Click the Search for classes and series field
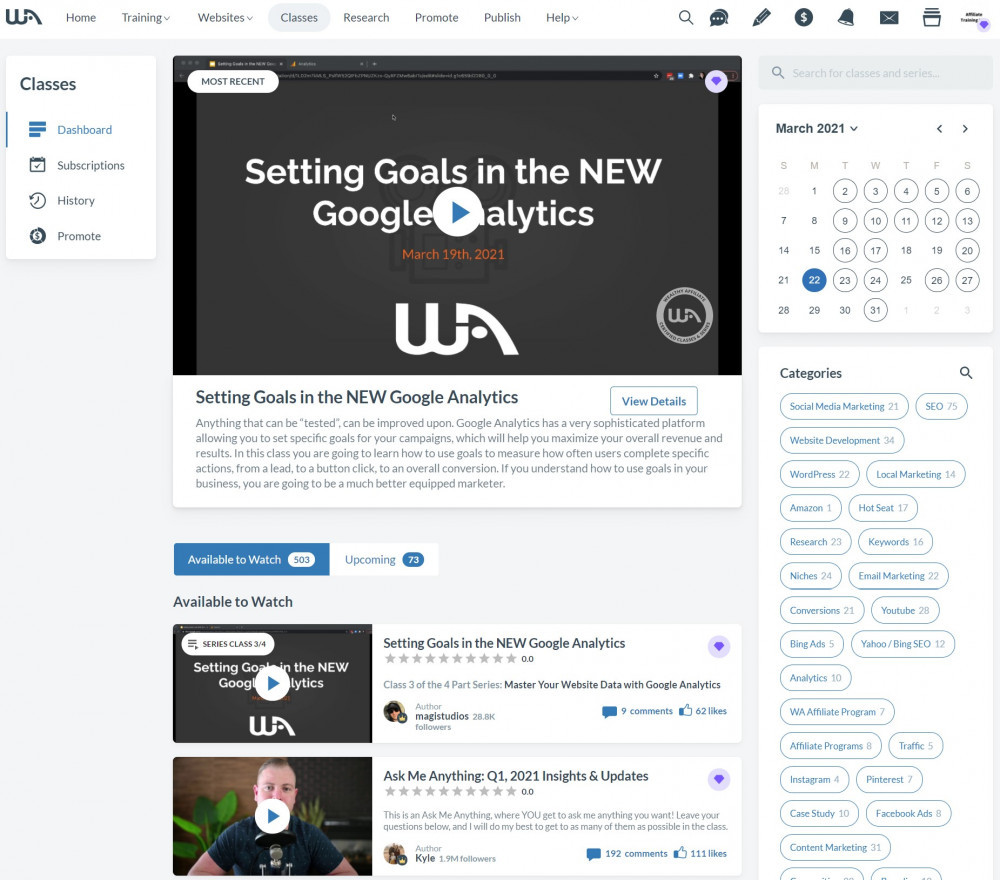1000x880 pixels. (875, 73)
